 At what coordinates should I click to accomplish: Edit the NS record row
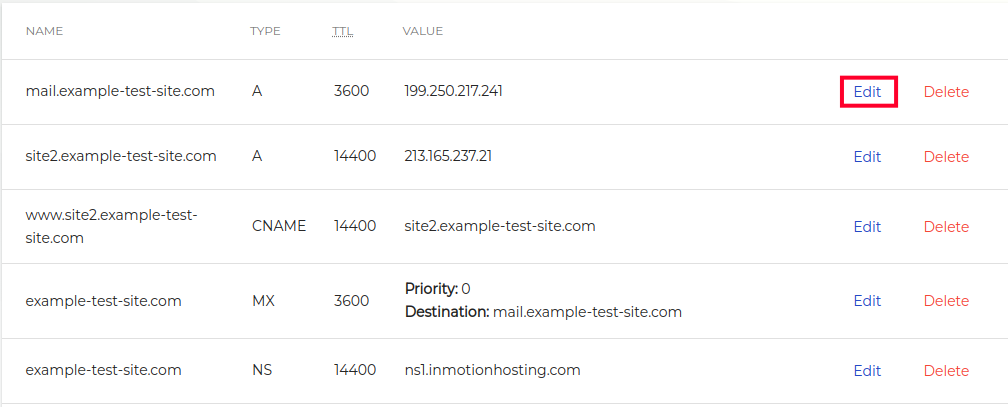pos(867,371)
